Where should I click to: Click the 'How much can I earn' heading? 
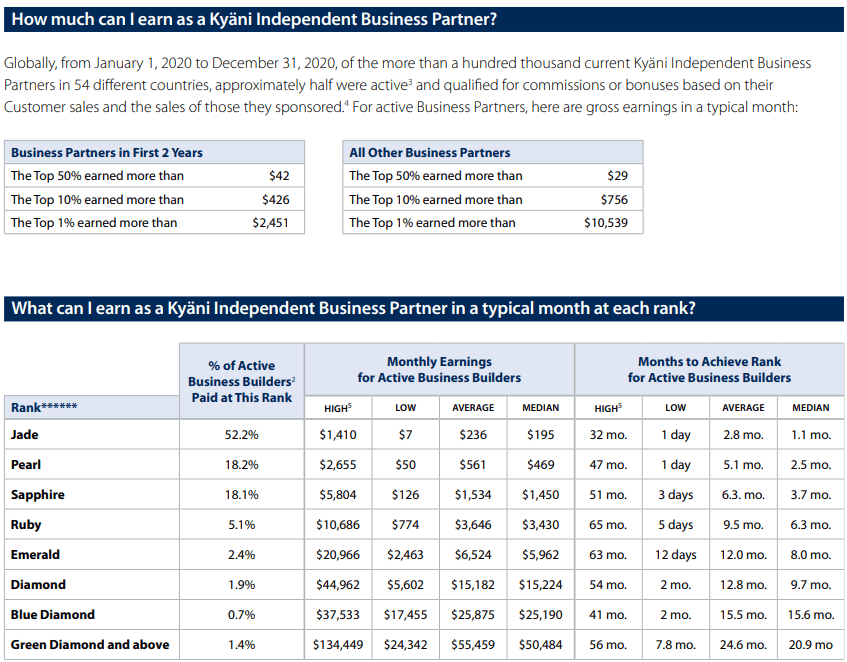coord(254,19)
